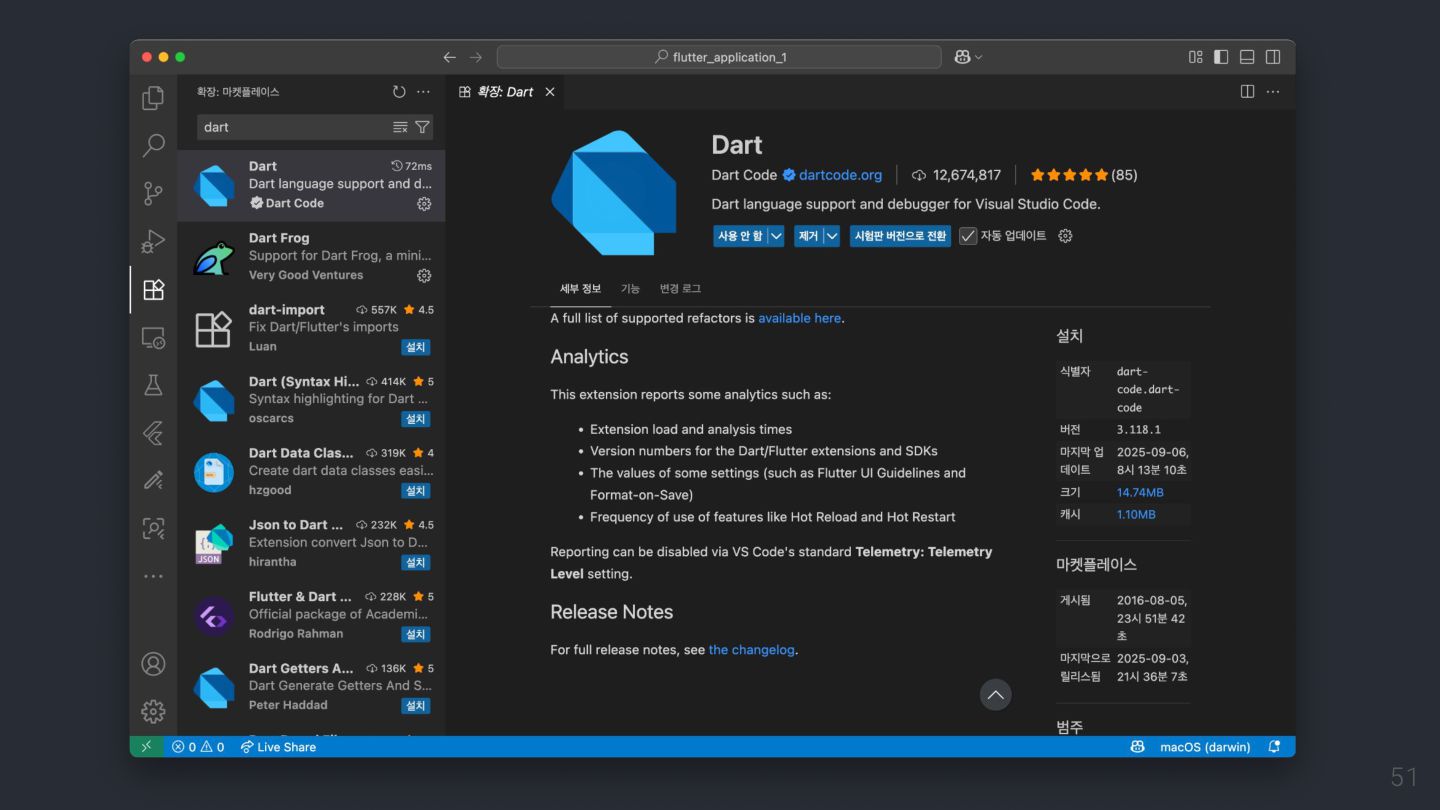1440x810 pixels.
Task: Open the notifications bell in status bar
Action: click(x=1274, y=747)
